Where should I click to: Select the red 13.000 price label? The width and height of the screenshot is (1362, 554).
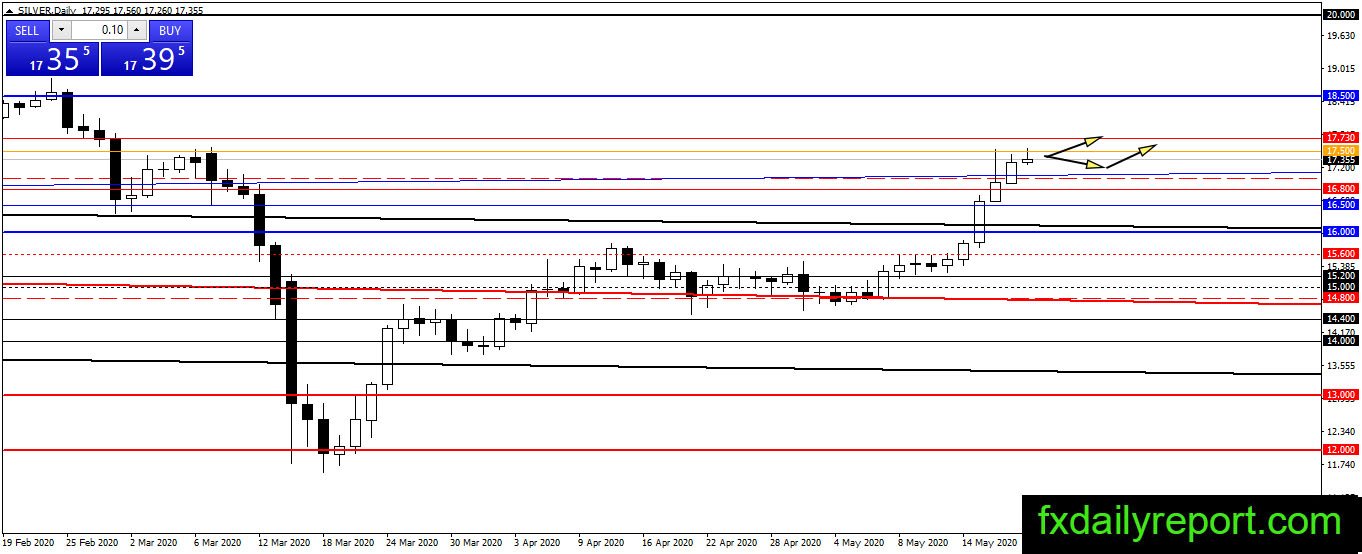pyautogui.click(x=1340, y=395)
